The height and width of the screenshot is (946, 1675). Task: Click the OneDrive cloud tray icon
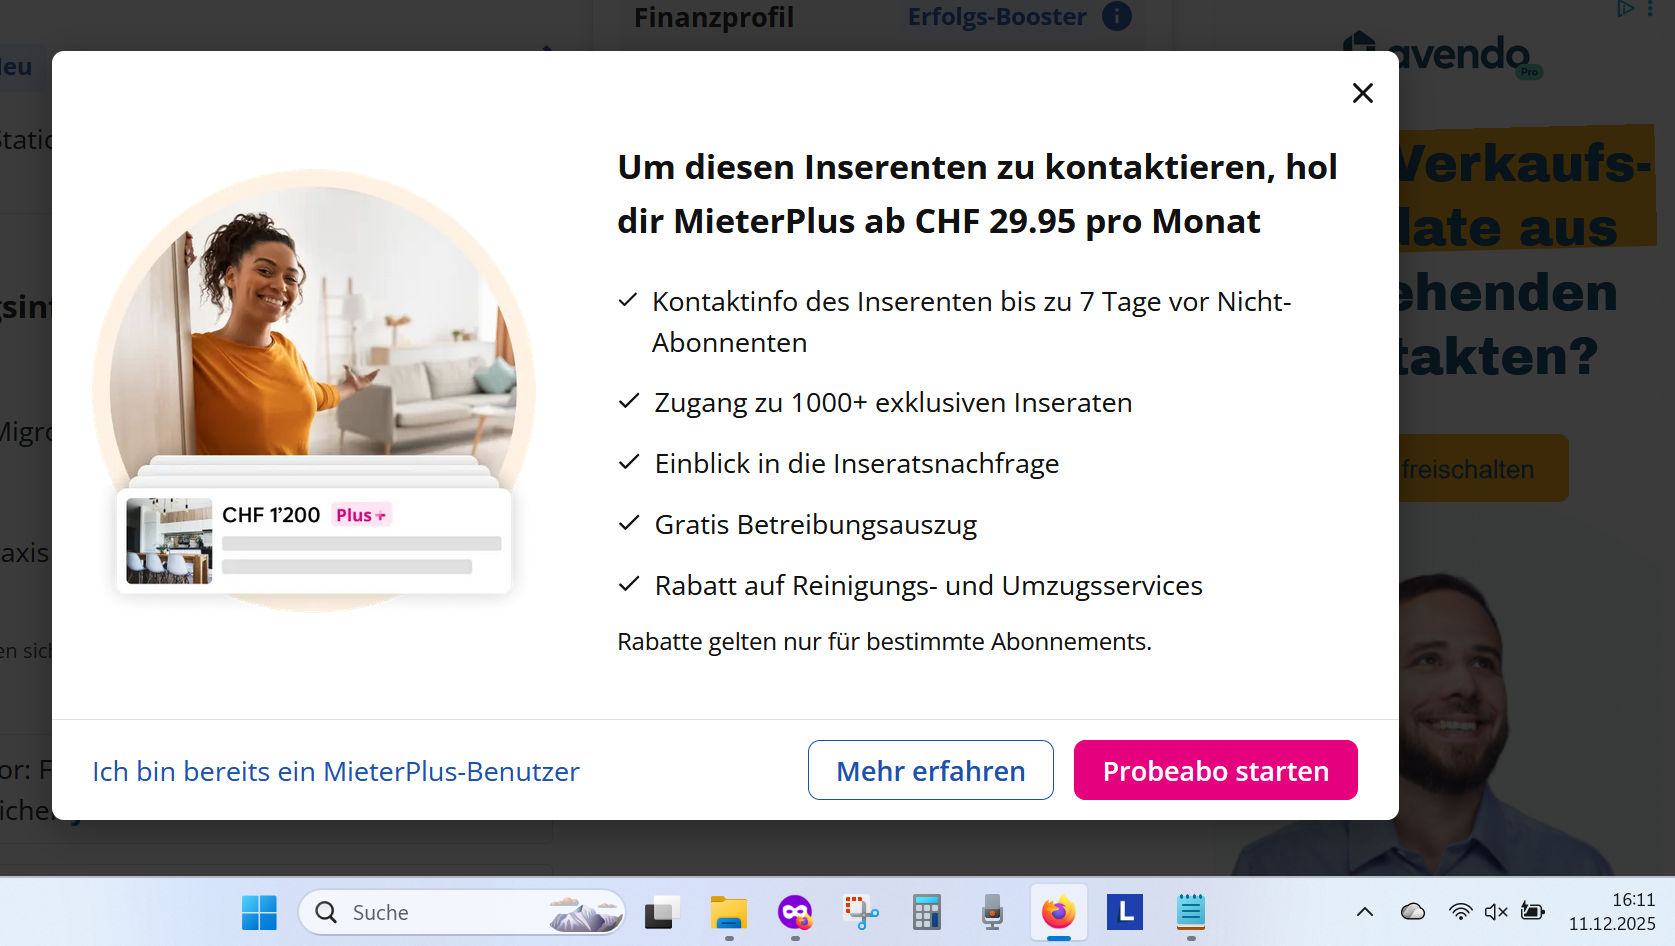[1412, 912]
